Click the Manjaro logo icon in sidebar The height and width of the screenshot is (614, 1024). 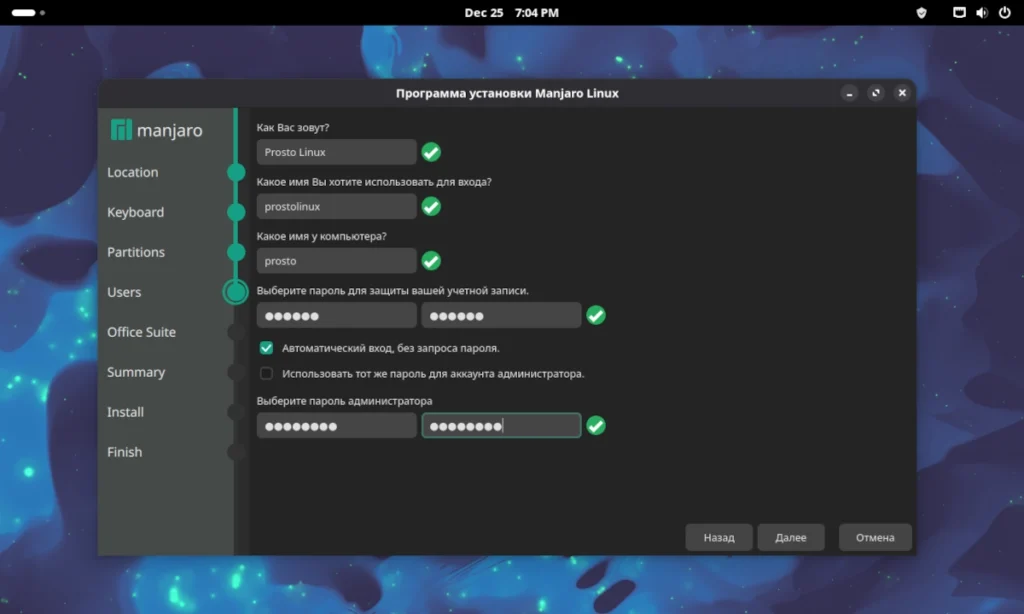pyautogui.click(x=121, y=130)
